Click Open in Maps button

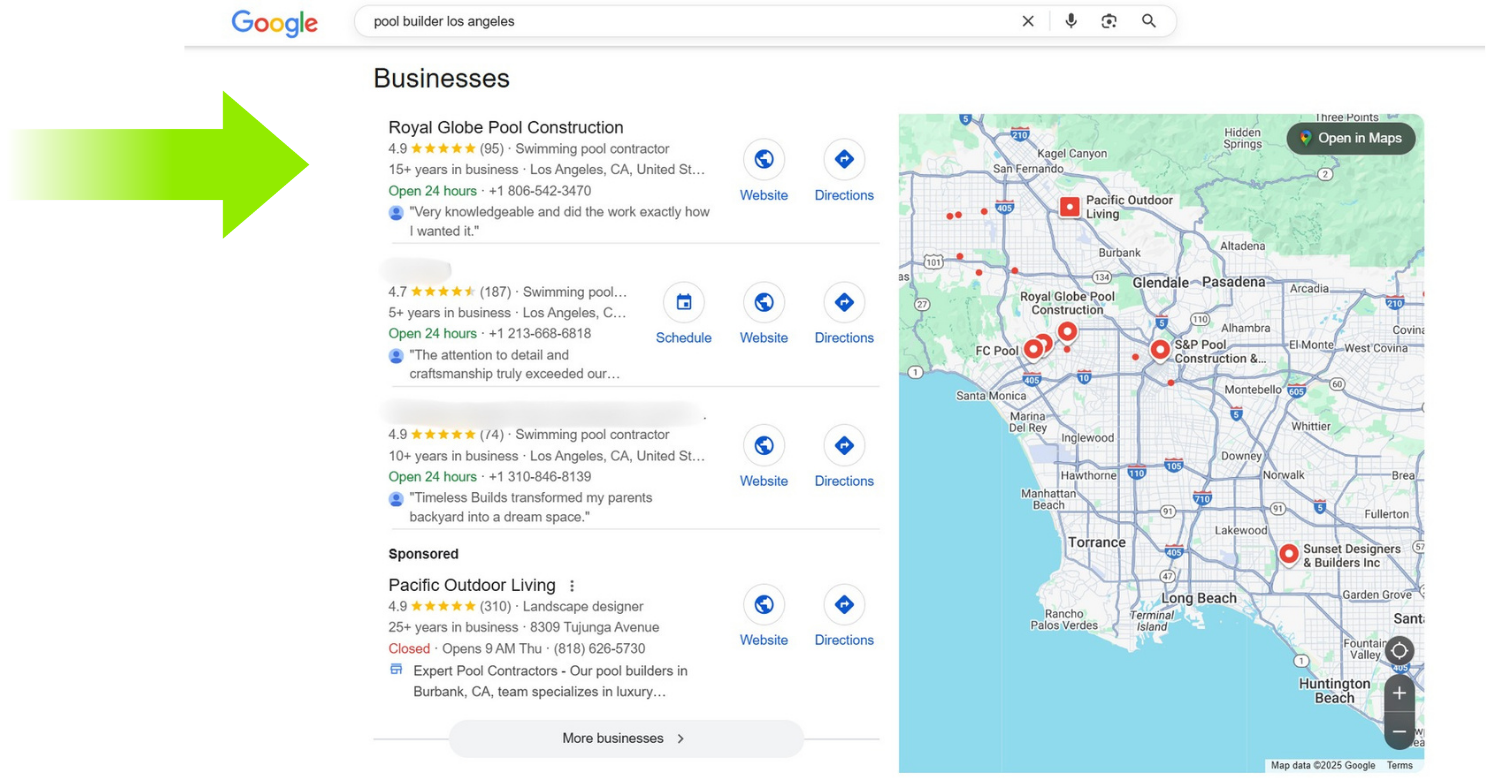pos(1351,138)
